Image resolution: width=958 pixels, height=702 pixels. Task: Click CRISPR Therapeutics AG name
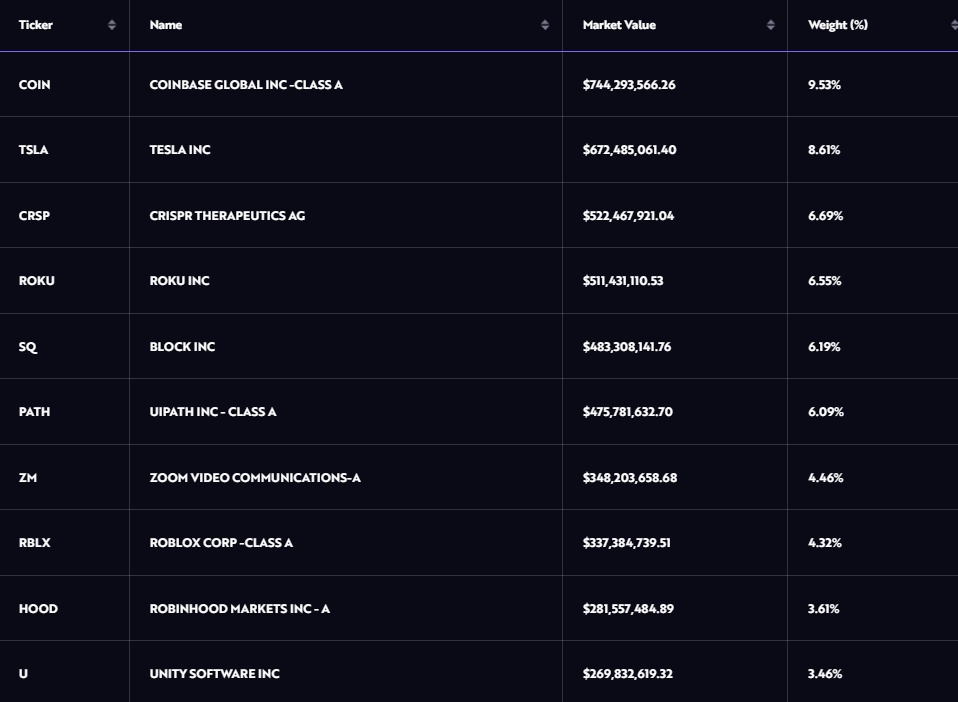[227, 216]
